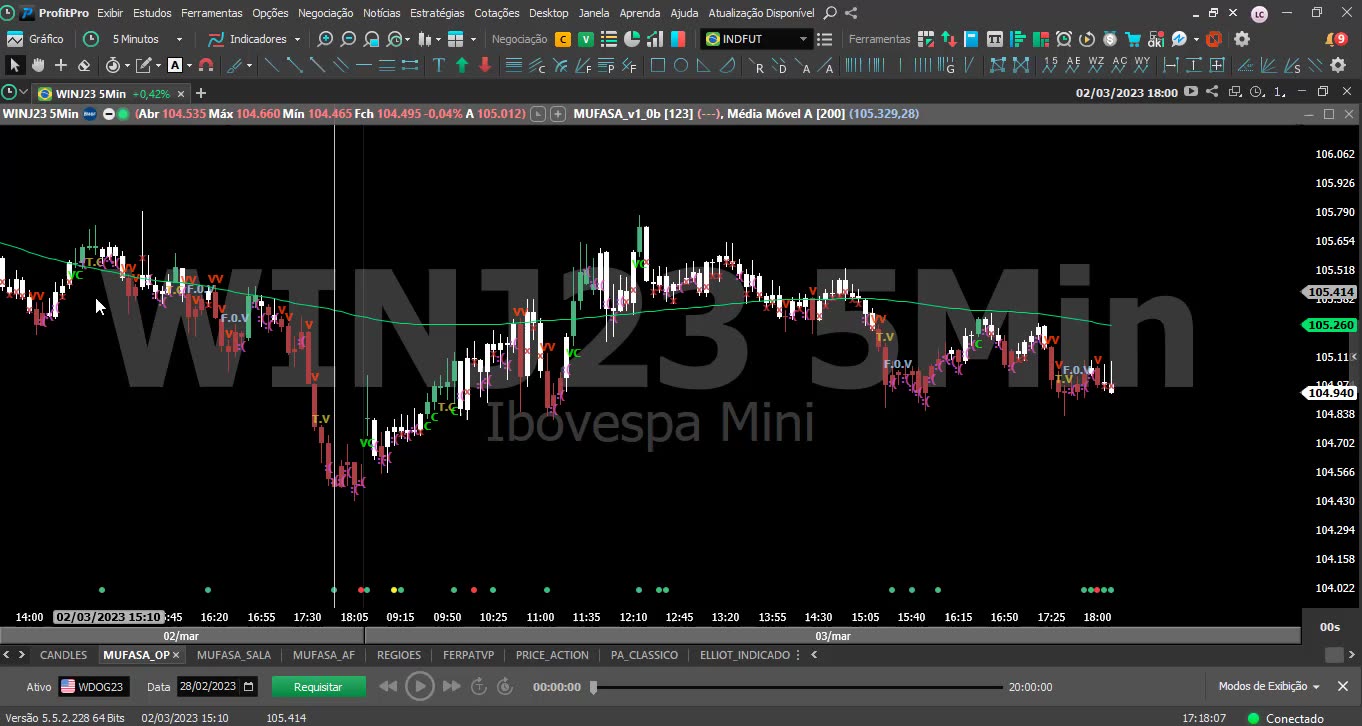Open the Ferramentas alarm clock tool

1063,39
